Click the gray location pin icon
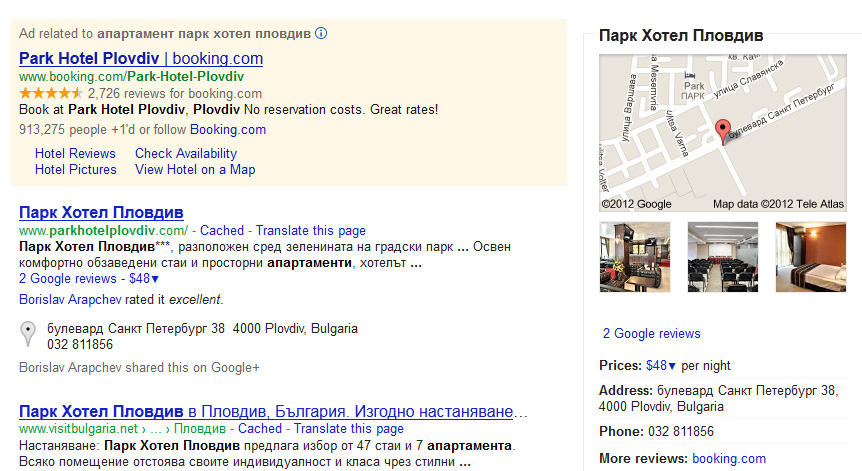Image resolution: width=862 pixels, height=471 pixels. 28,334
